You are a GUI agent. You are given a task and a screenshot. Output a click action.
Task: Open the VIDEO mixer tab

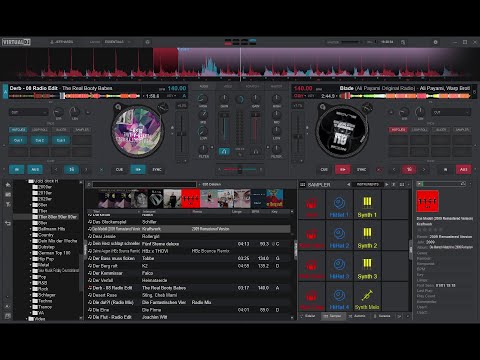point(228,86)
